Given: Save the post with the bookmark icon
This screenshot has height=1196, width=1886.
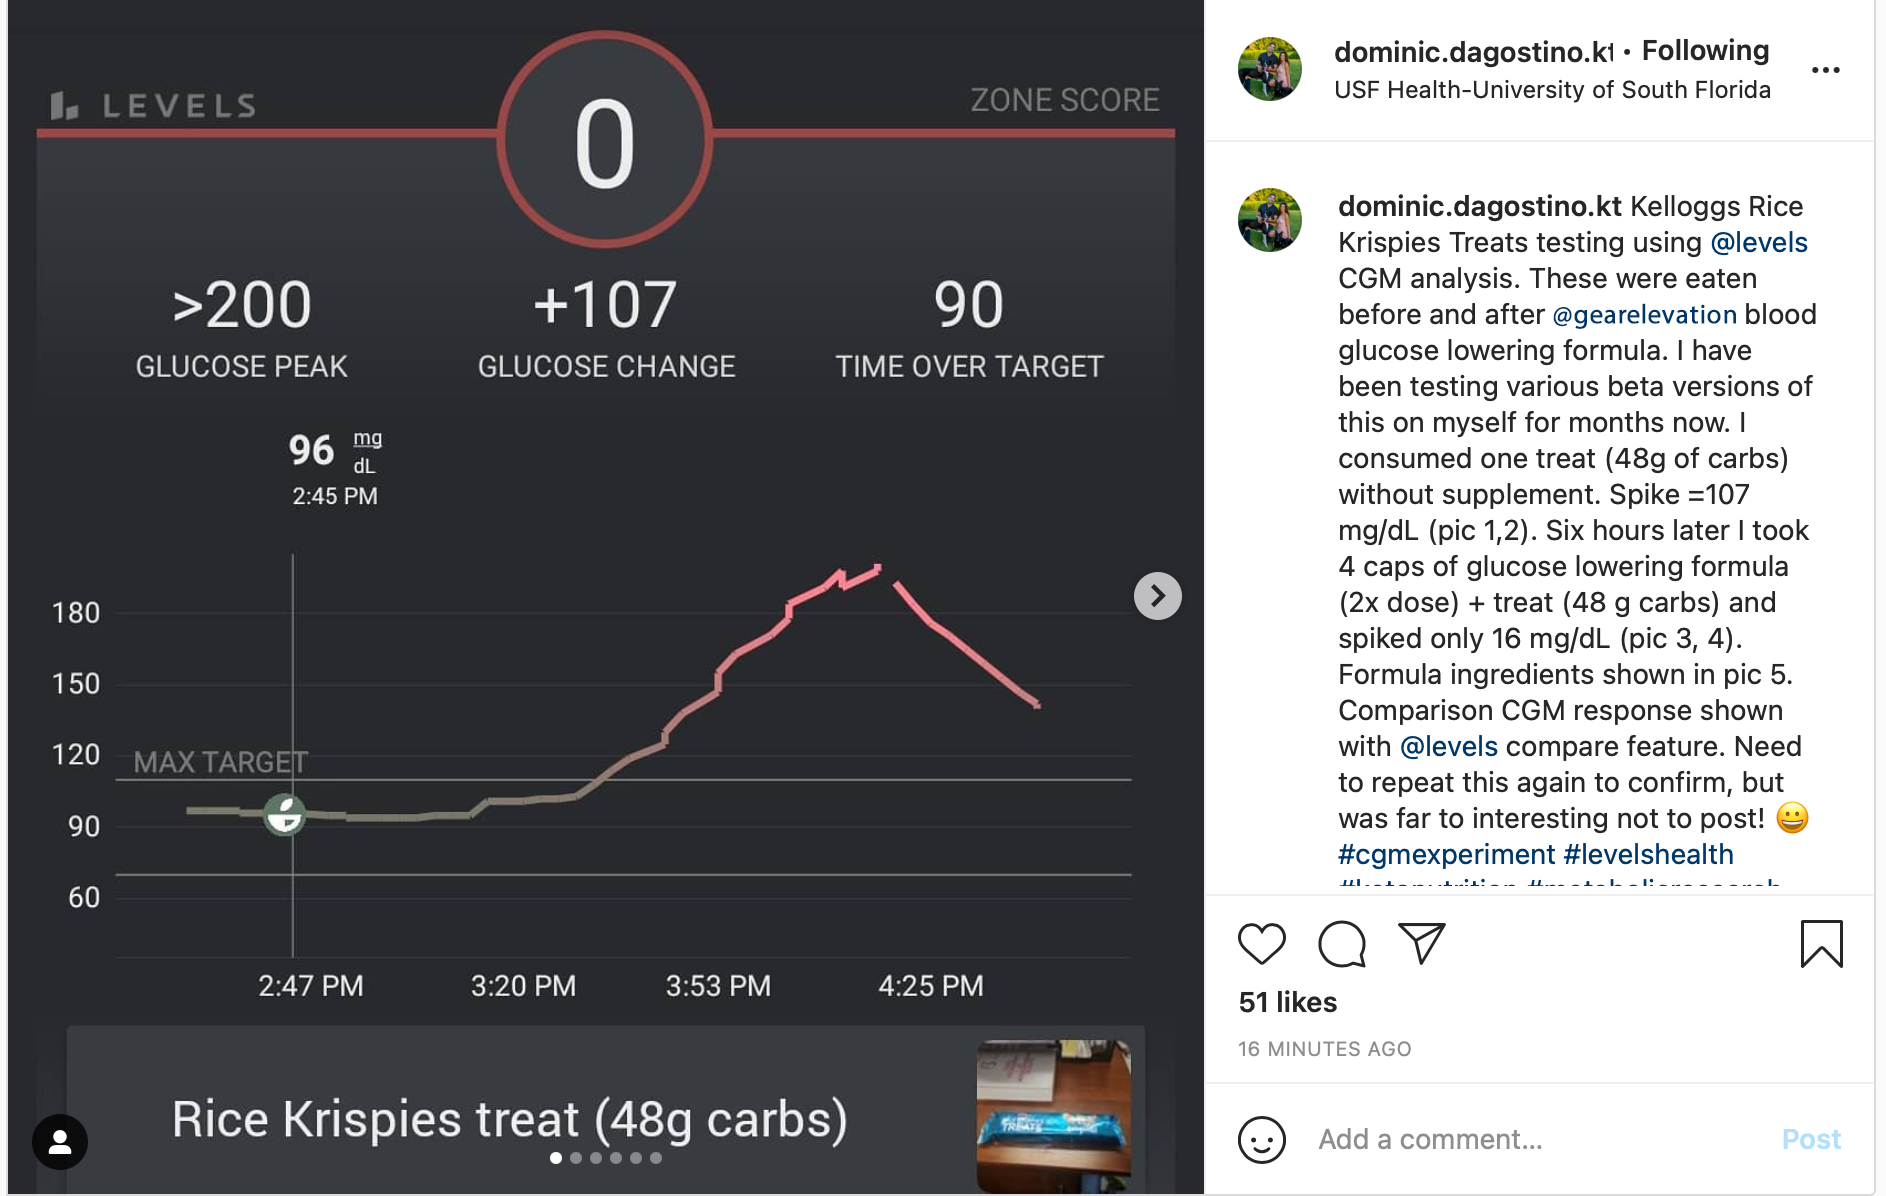Looking at the screenshot, I should (1821, 943).
